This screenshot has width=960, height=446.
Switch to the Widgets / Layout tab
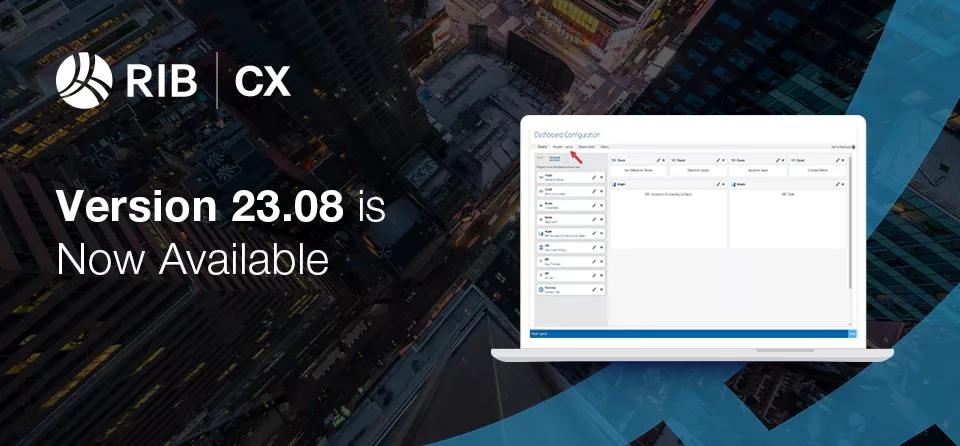tap(563, 147)
